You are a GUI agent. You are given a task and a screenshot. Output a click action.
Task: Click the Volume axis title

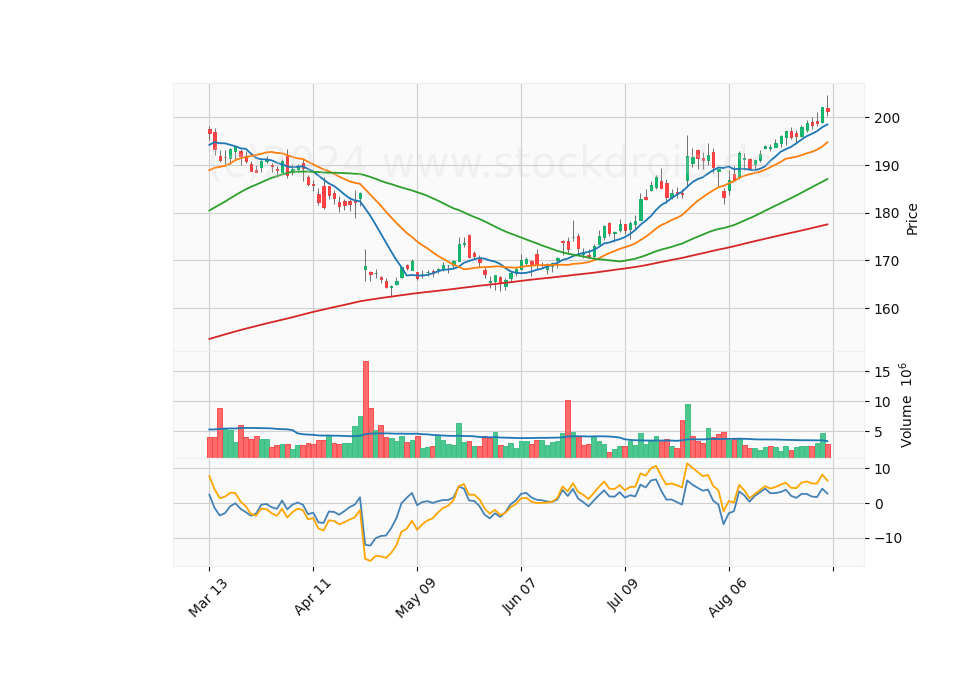[906, 405]
